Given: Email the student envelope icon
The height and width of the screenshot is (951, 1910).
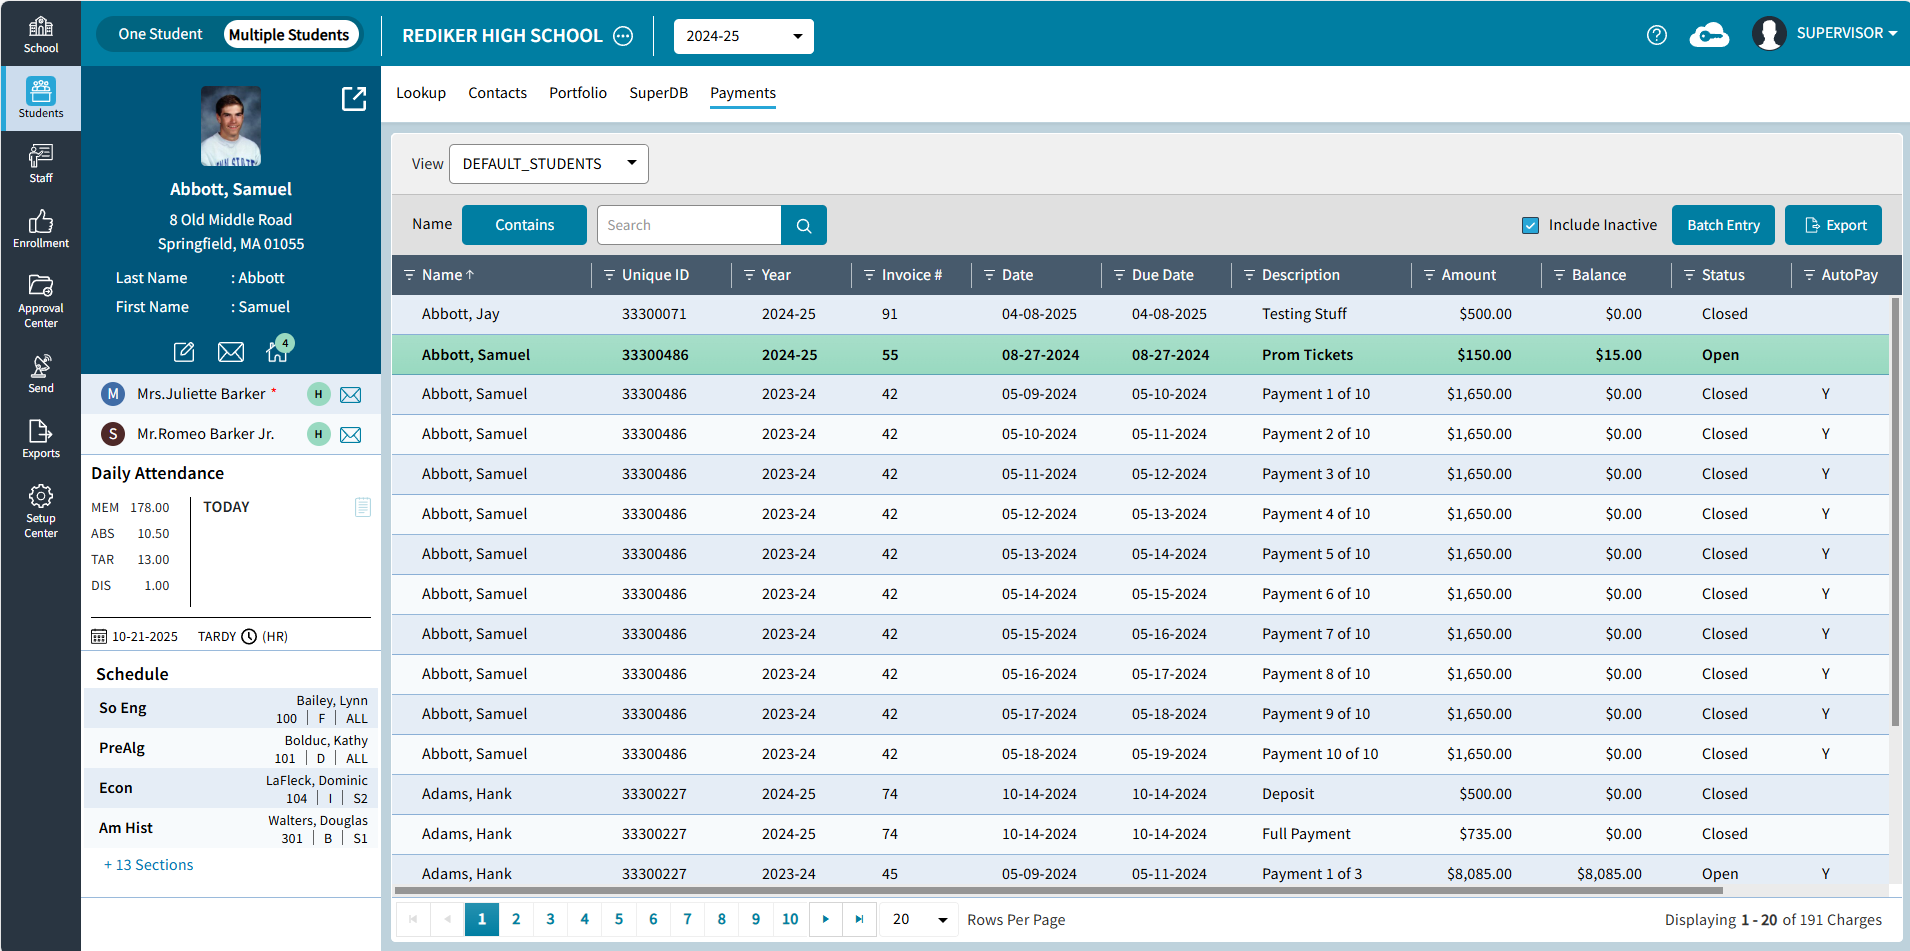Looking at the screenshot, I should [231, 352].
